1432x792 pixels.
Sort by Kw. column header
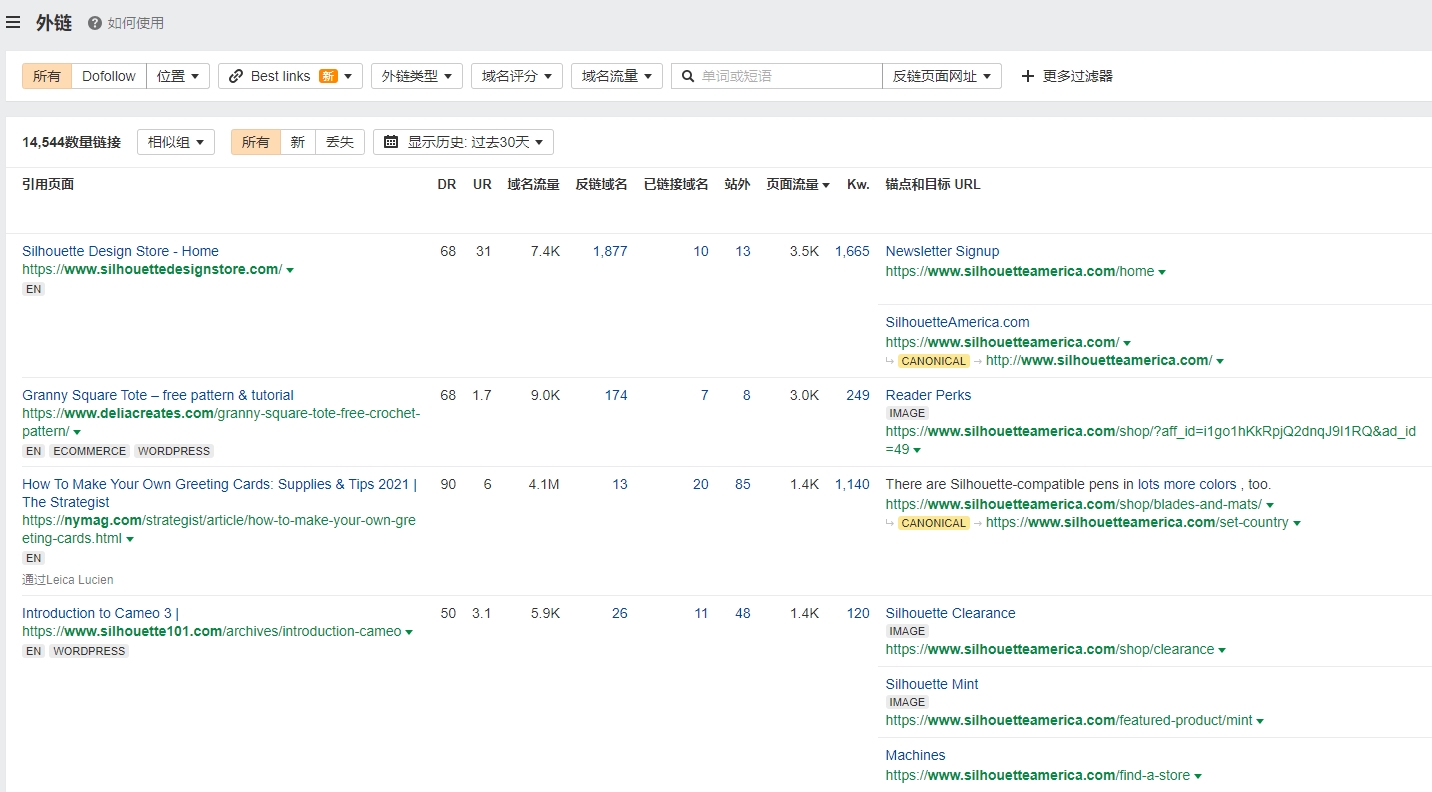pos(858,184)
